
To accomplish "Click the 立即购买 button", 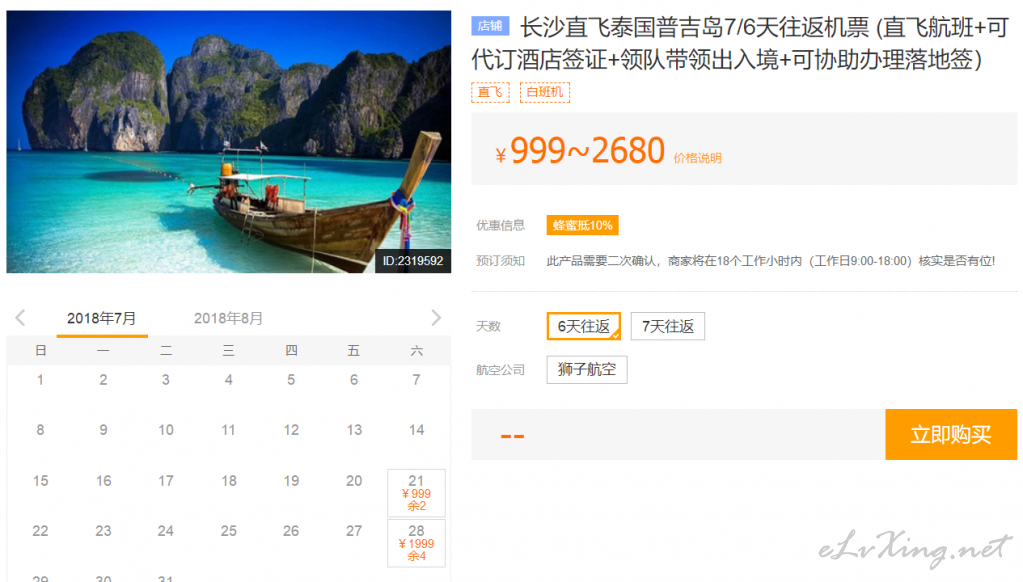I will pyautogui.click(x=951, y=435).
